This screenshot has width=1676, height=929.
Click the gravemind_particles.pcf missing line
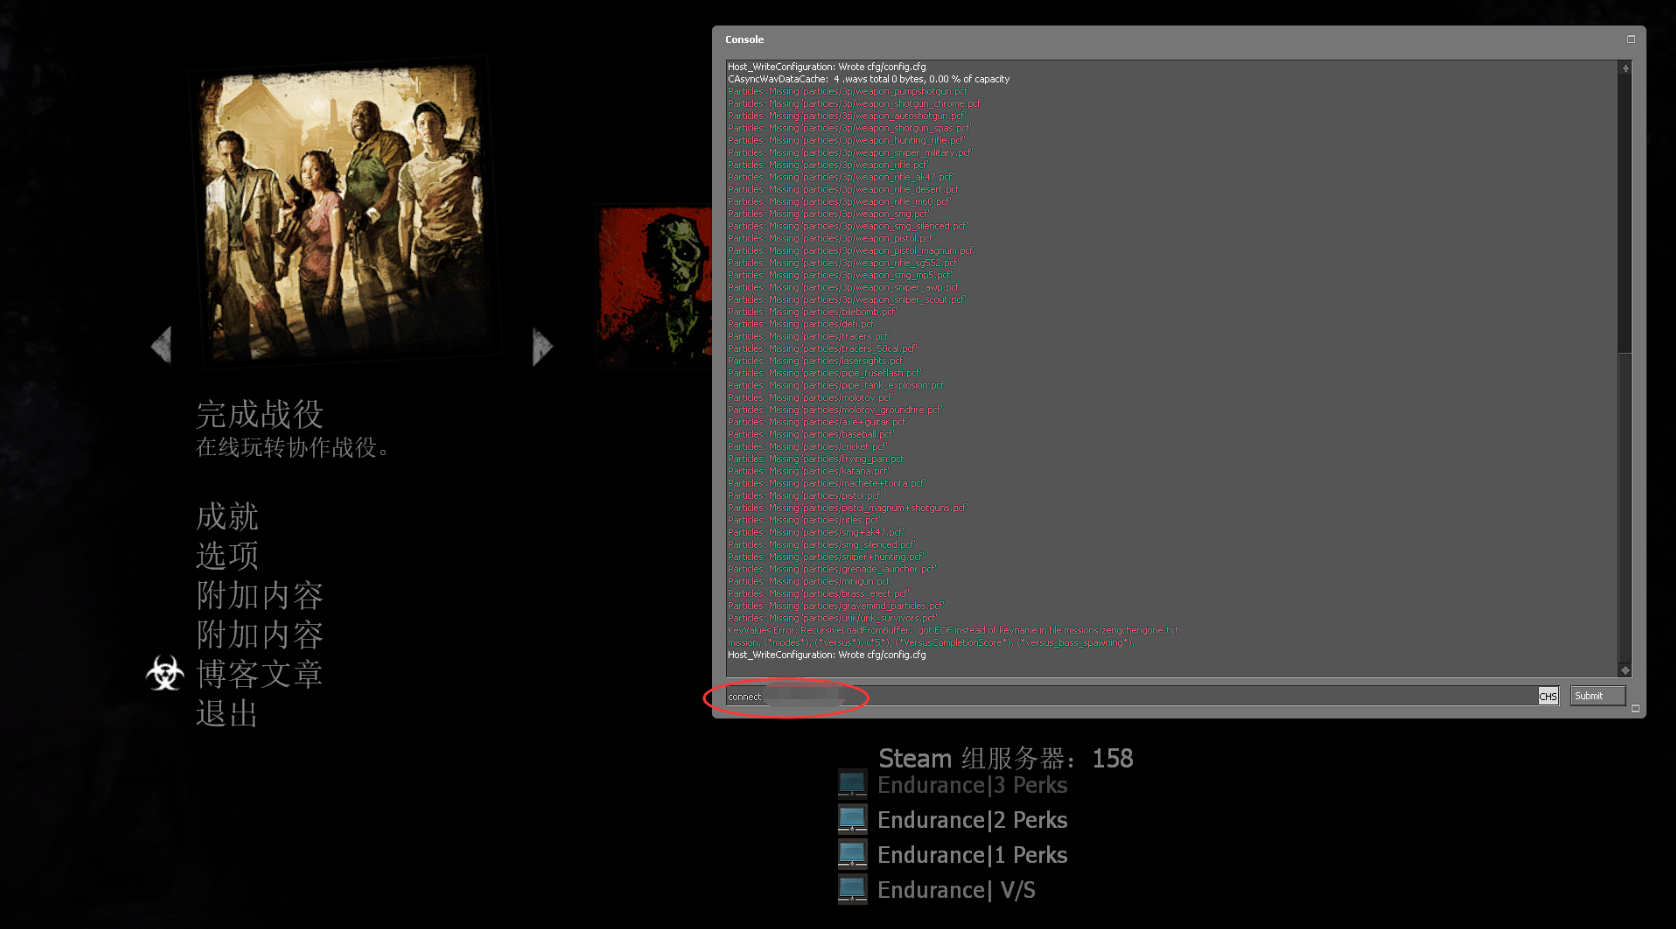[x=836, y=606]
